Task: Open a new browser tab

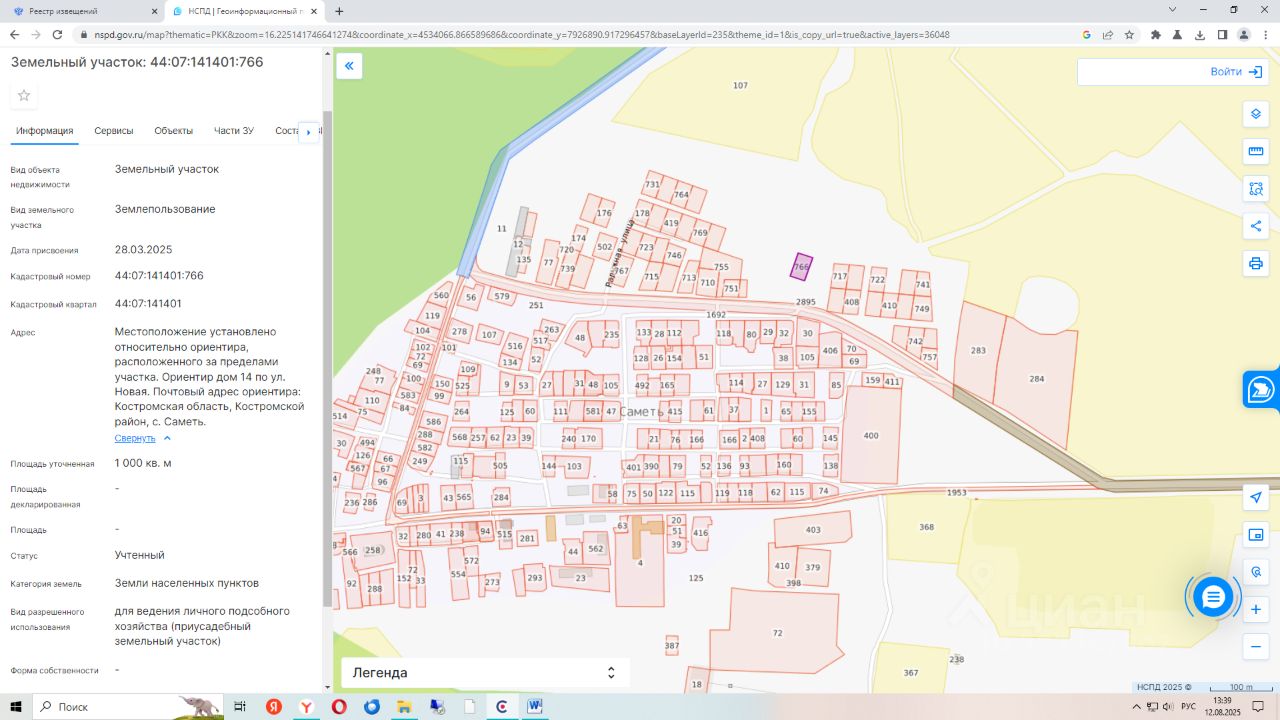Action: click(339, 11)
